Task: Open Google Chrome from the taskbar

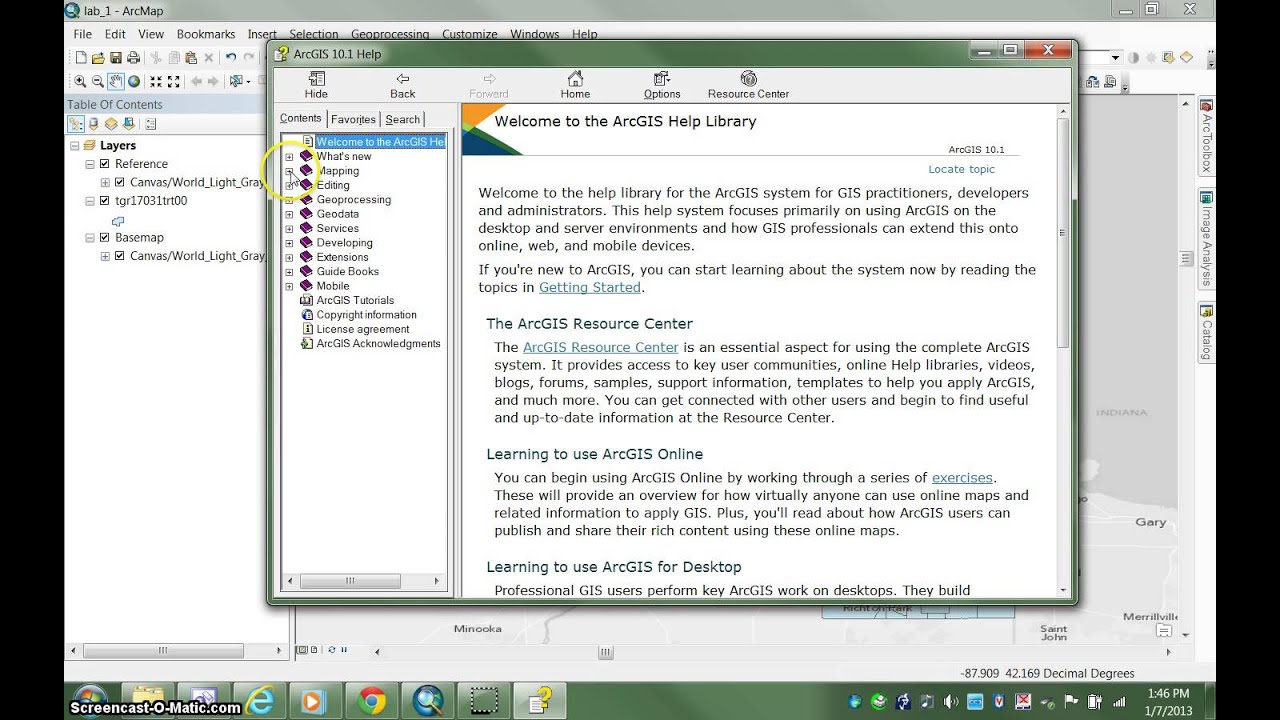Action: [x=371, y=701]
